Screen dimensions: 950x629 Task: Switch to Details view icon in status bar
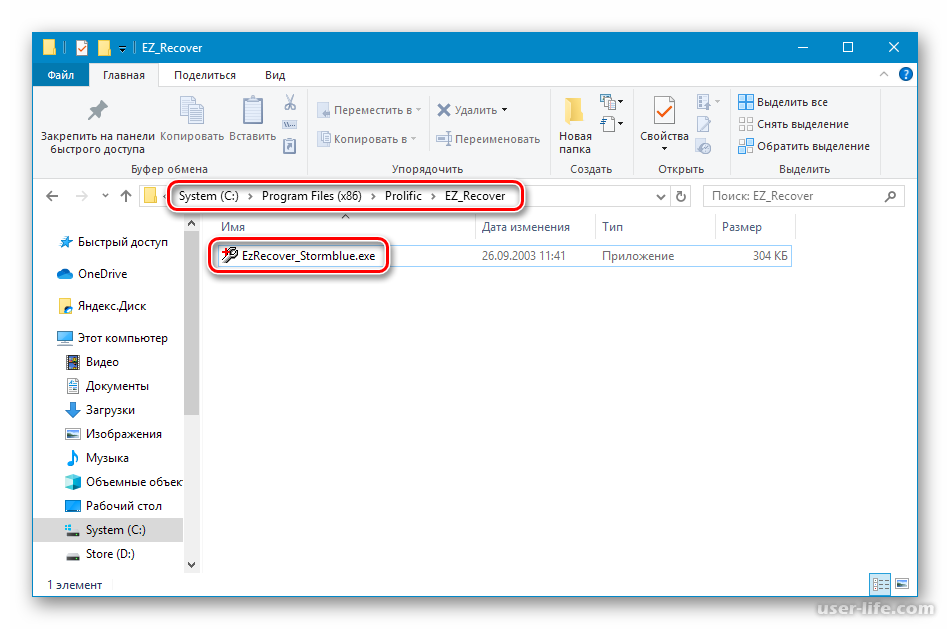coord(880,584)
